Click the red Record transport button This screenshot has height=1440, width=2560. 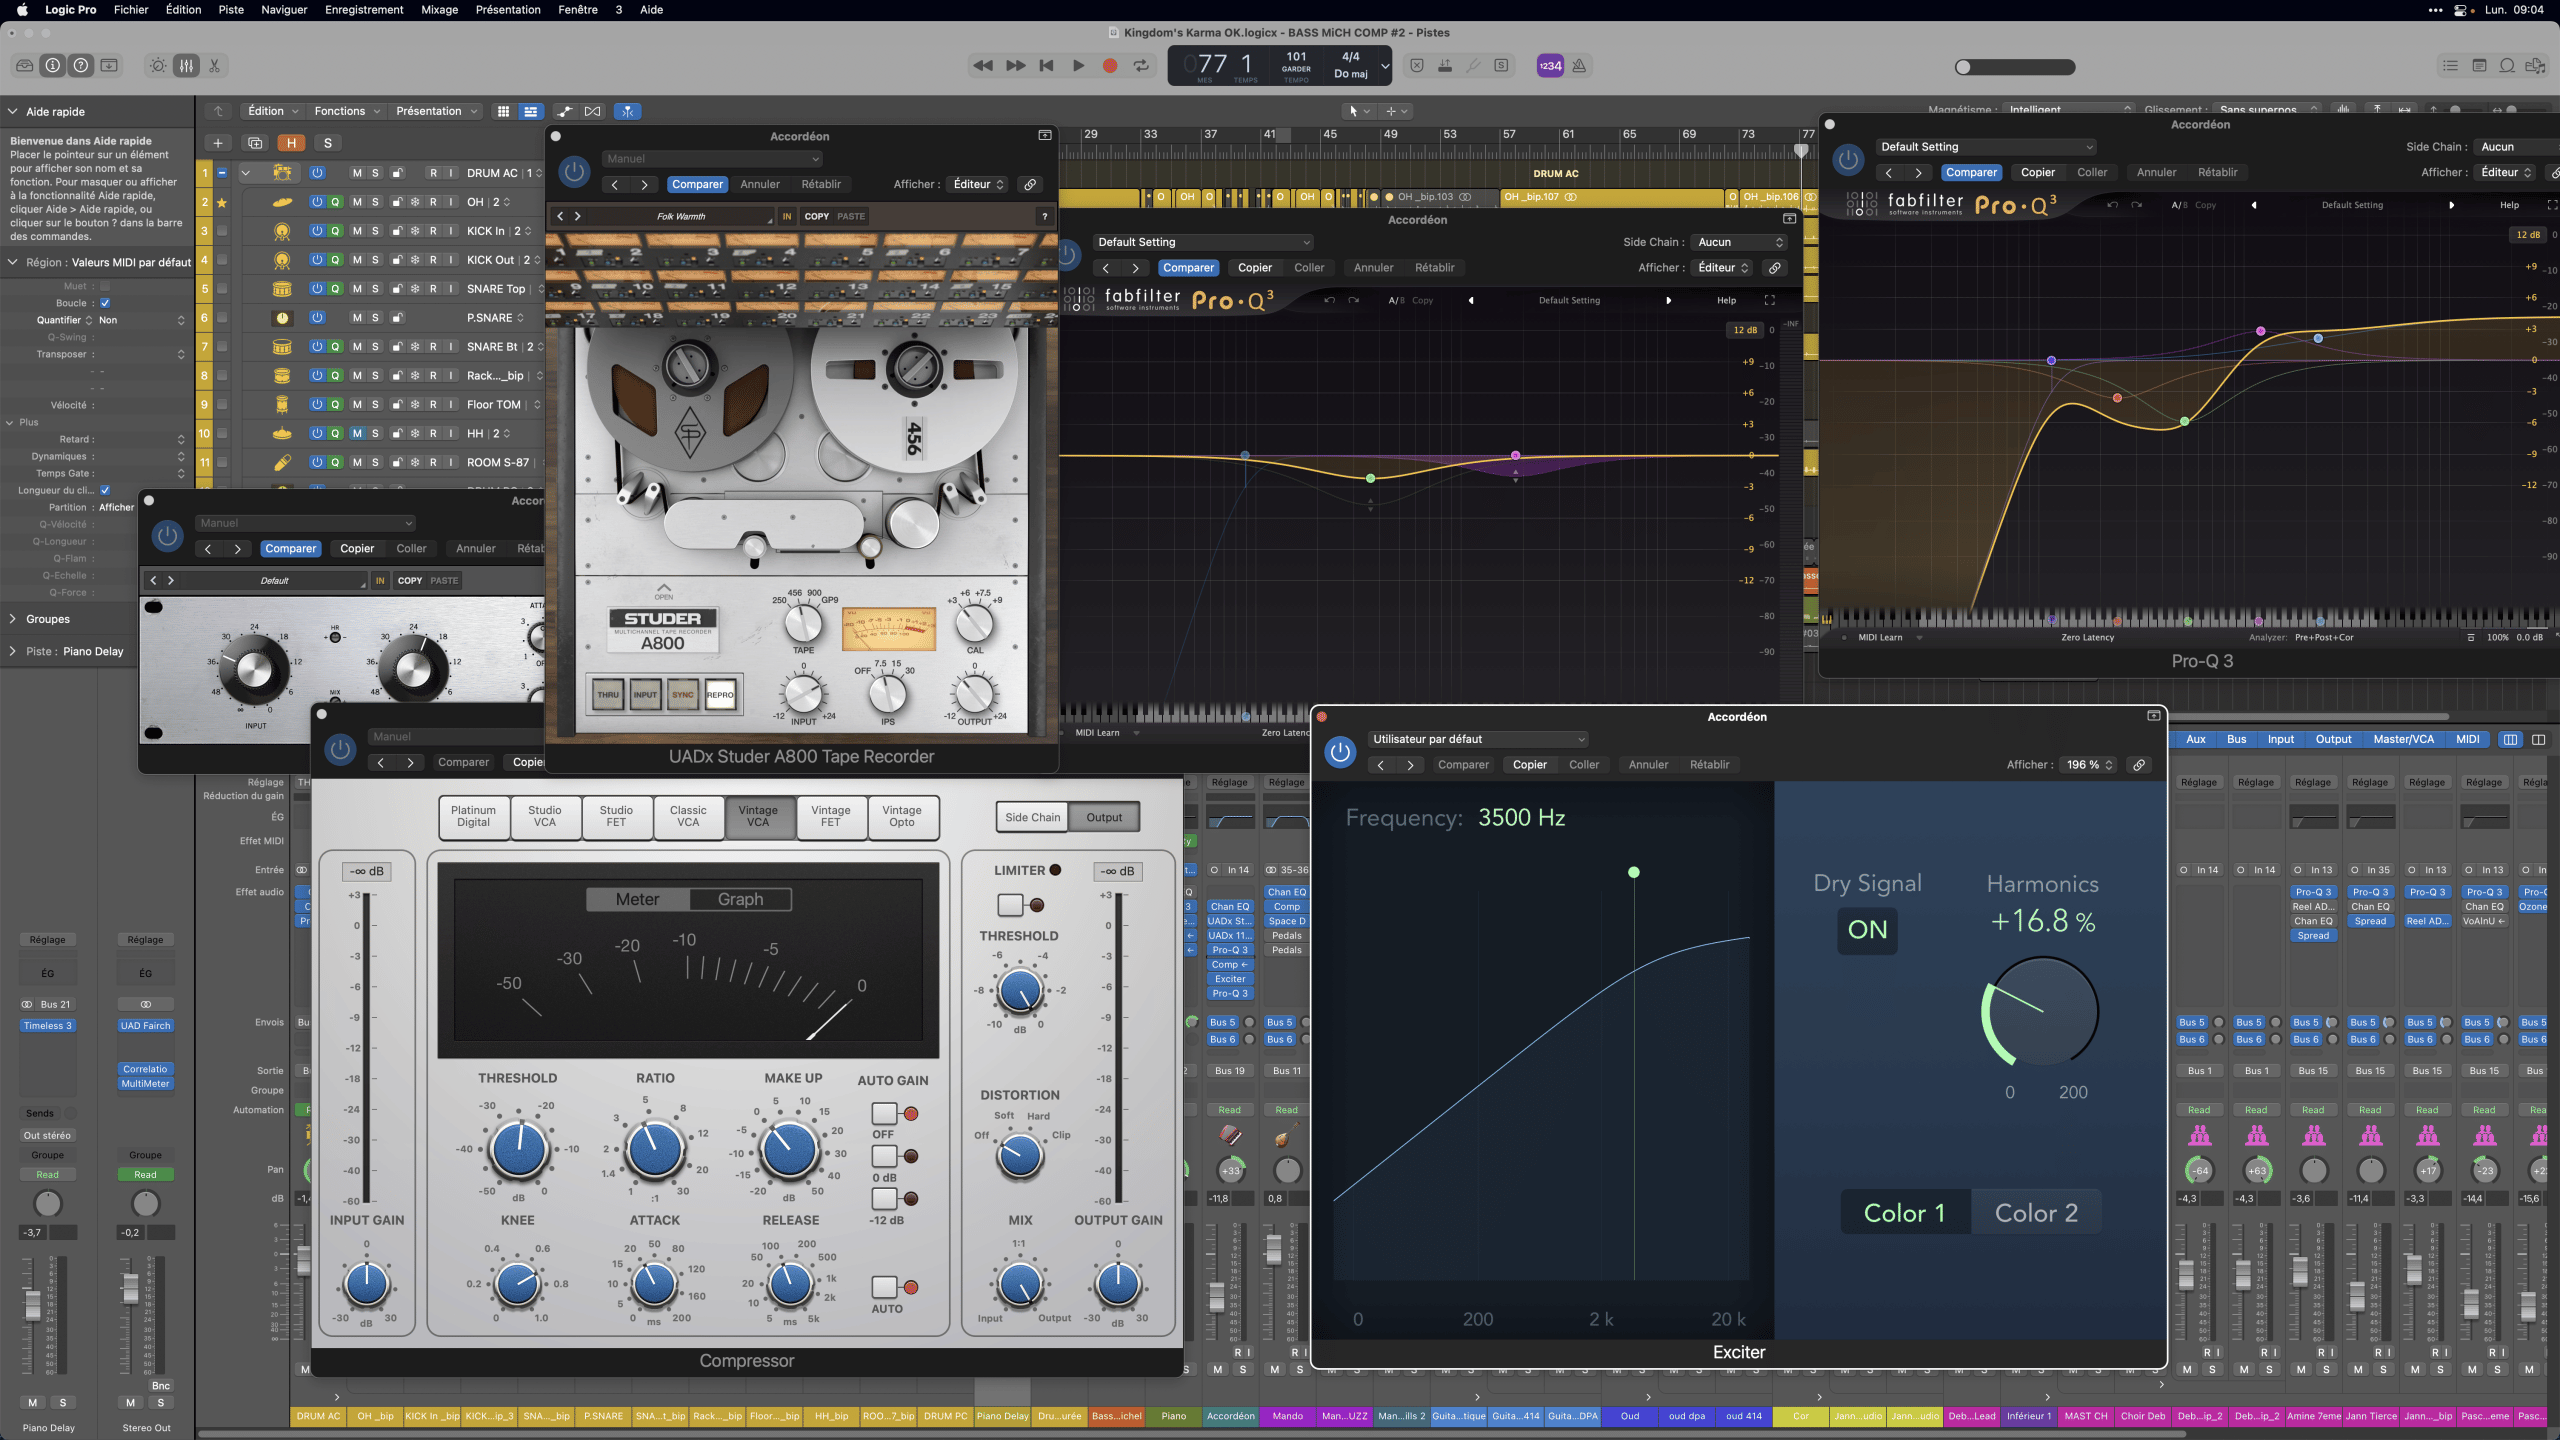[1109, 66]
